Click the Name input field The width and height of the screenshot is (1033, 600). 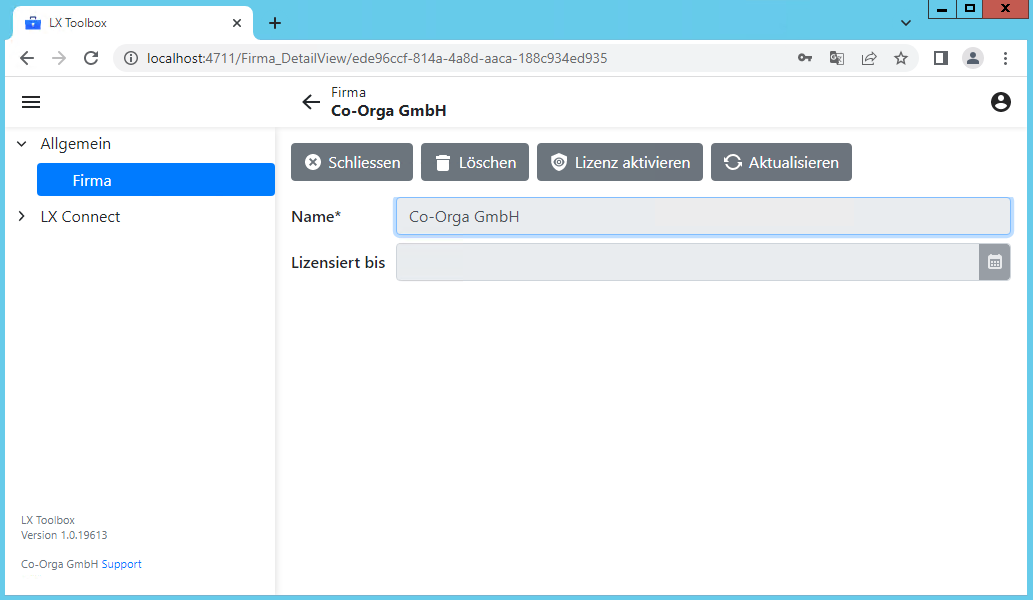click(x=702, y=216)
